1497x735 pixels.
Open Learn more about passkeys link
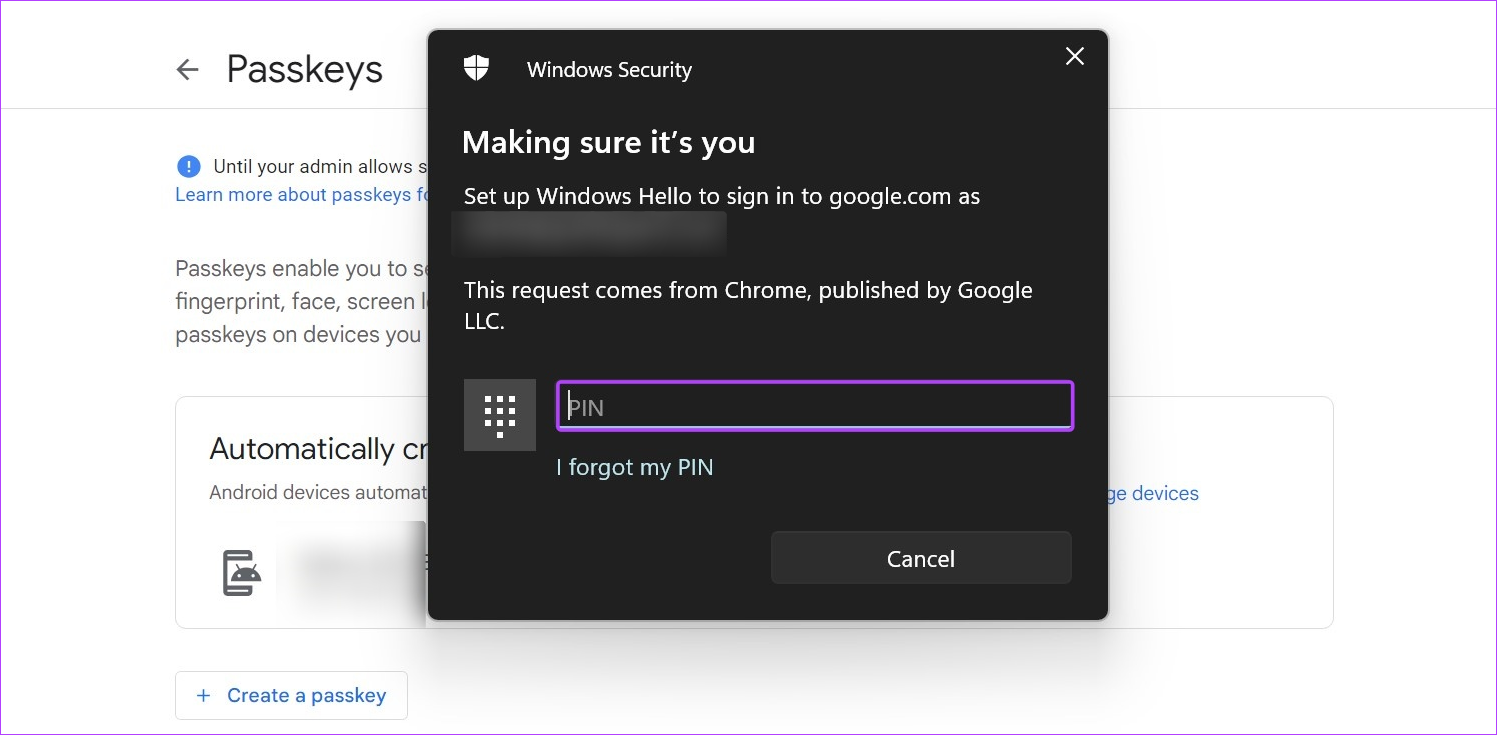point(301,194)
